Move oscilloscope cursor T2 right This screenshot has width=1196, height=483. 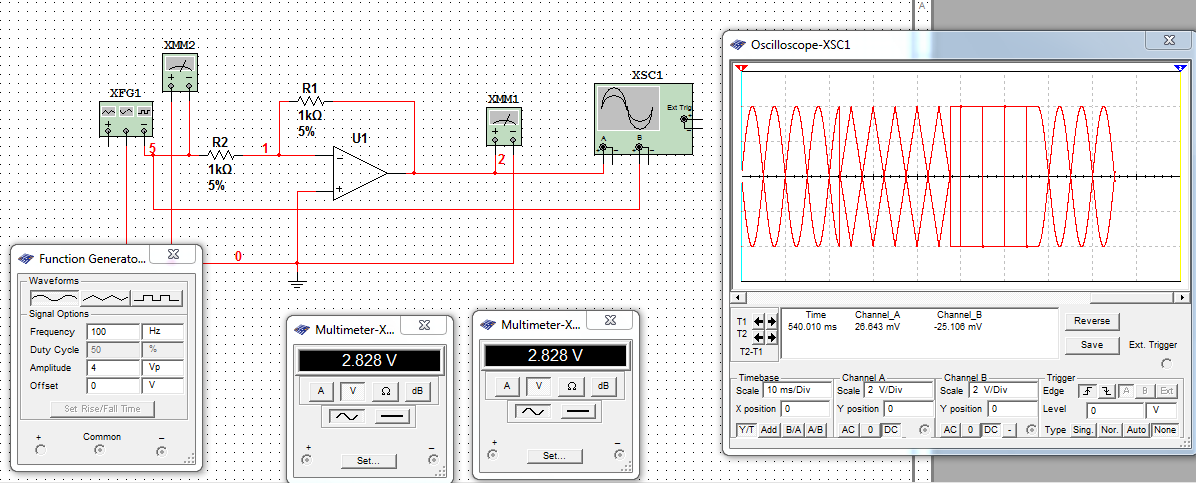tap(771, 336)
